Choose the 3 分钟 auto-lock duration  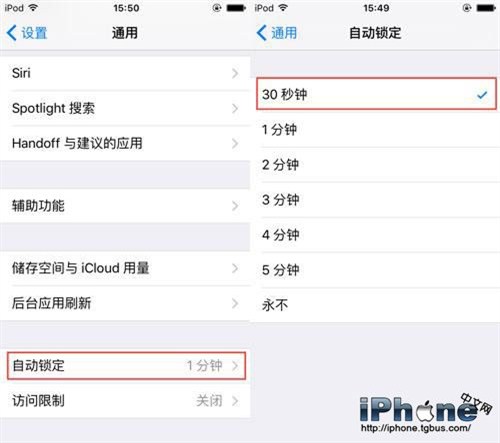(377, 200)
